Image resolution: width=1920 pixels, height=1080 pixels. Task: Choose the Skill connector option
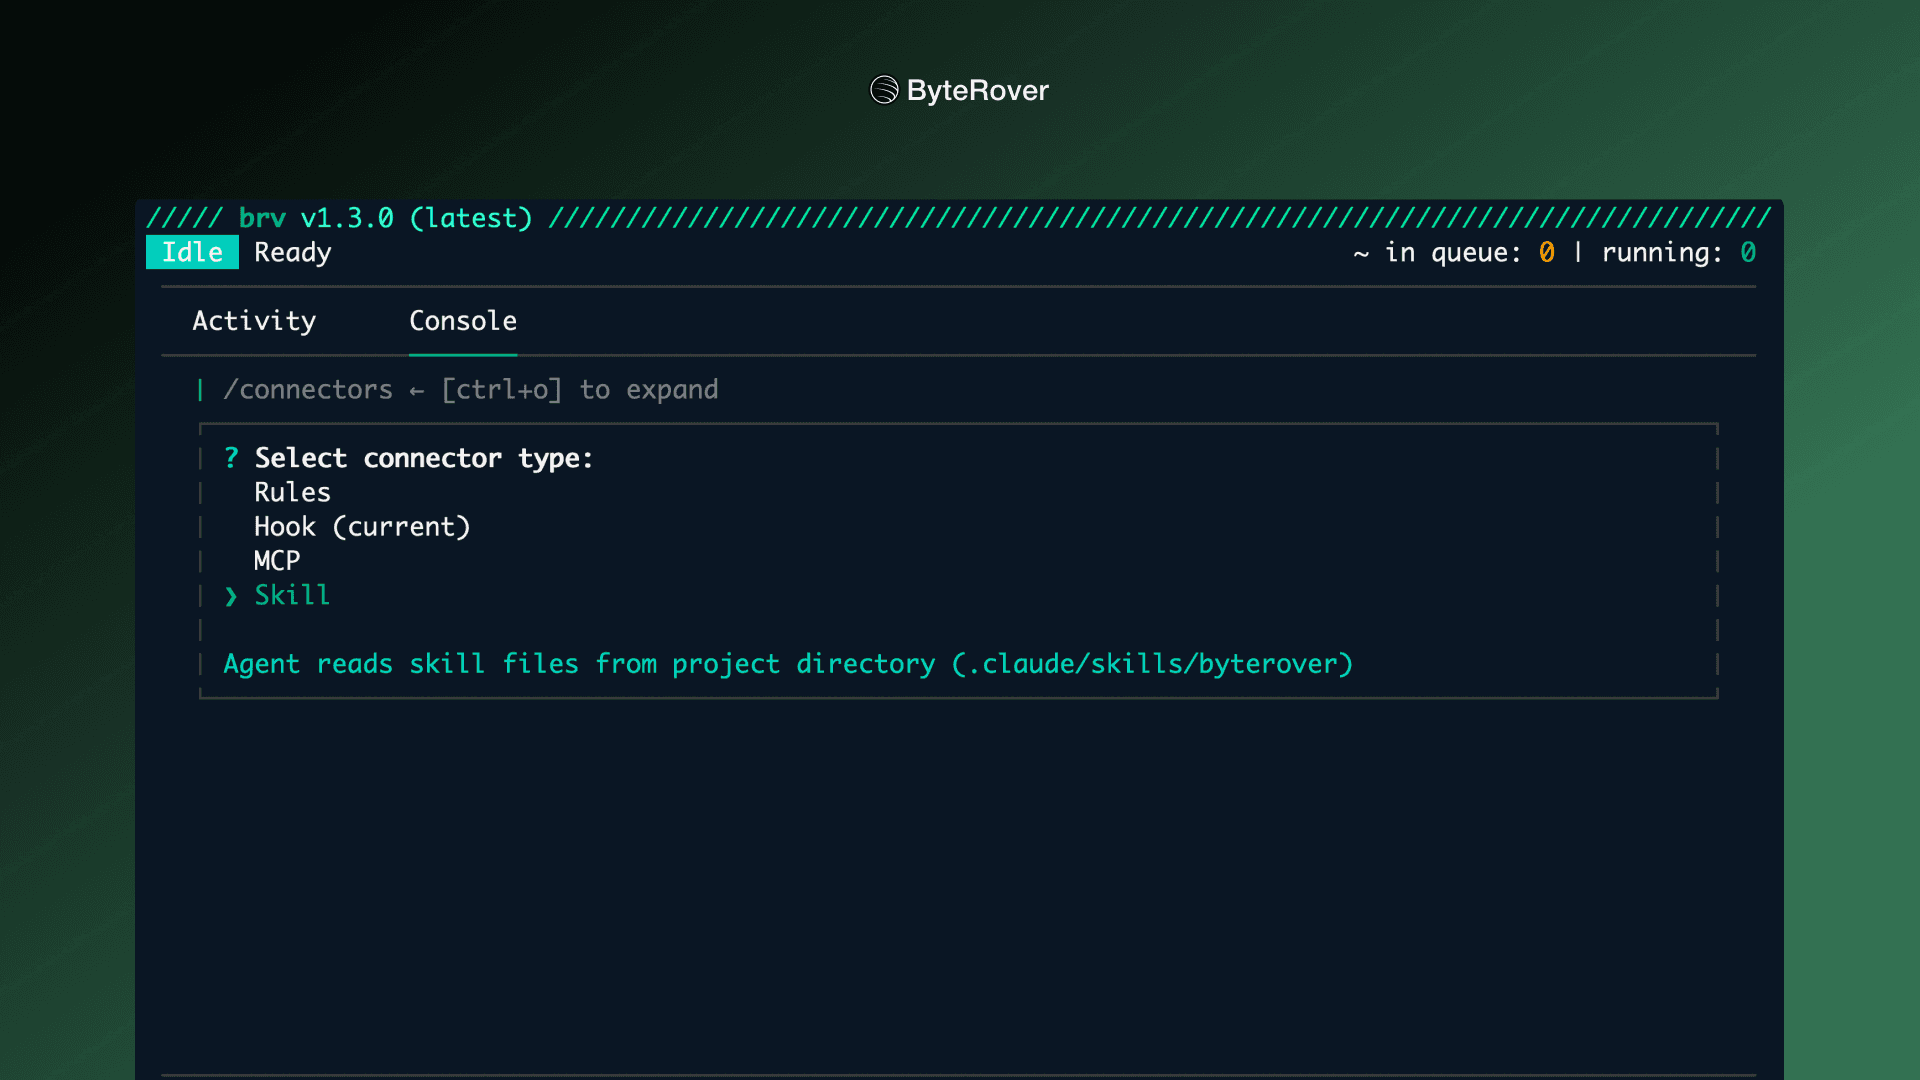[292, 595]
